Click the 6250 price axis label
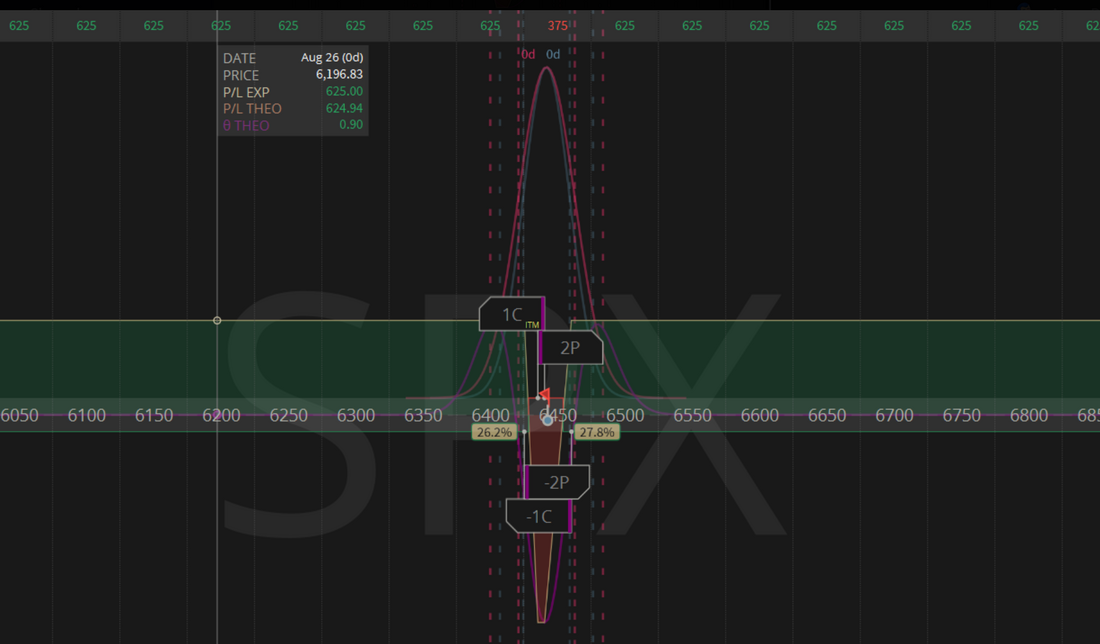 [x=288, y=415]
